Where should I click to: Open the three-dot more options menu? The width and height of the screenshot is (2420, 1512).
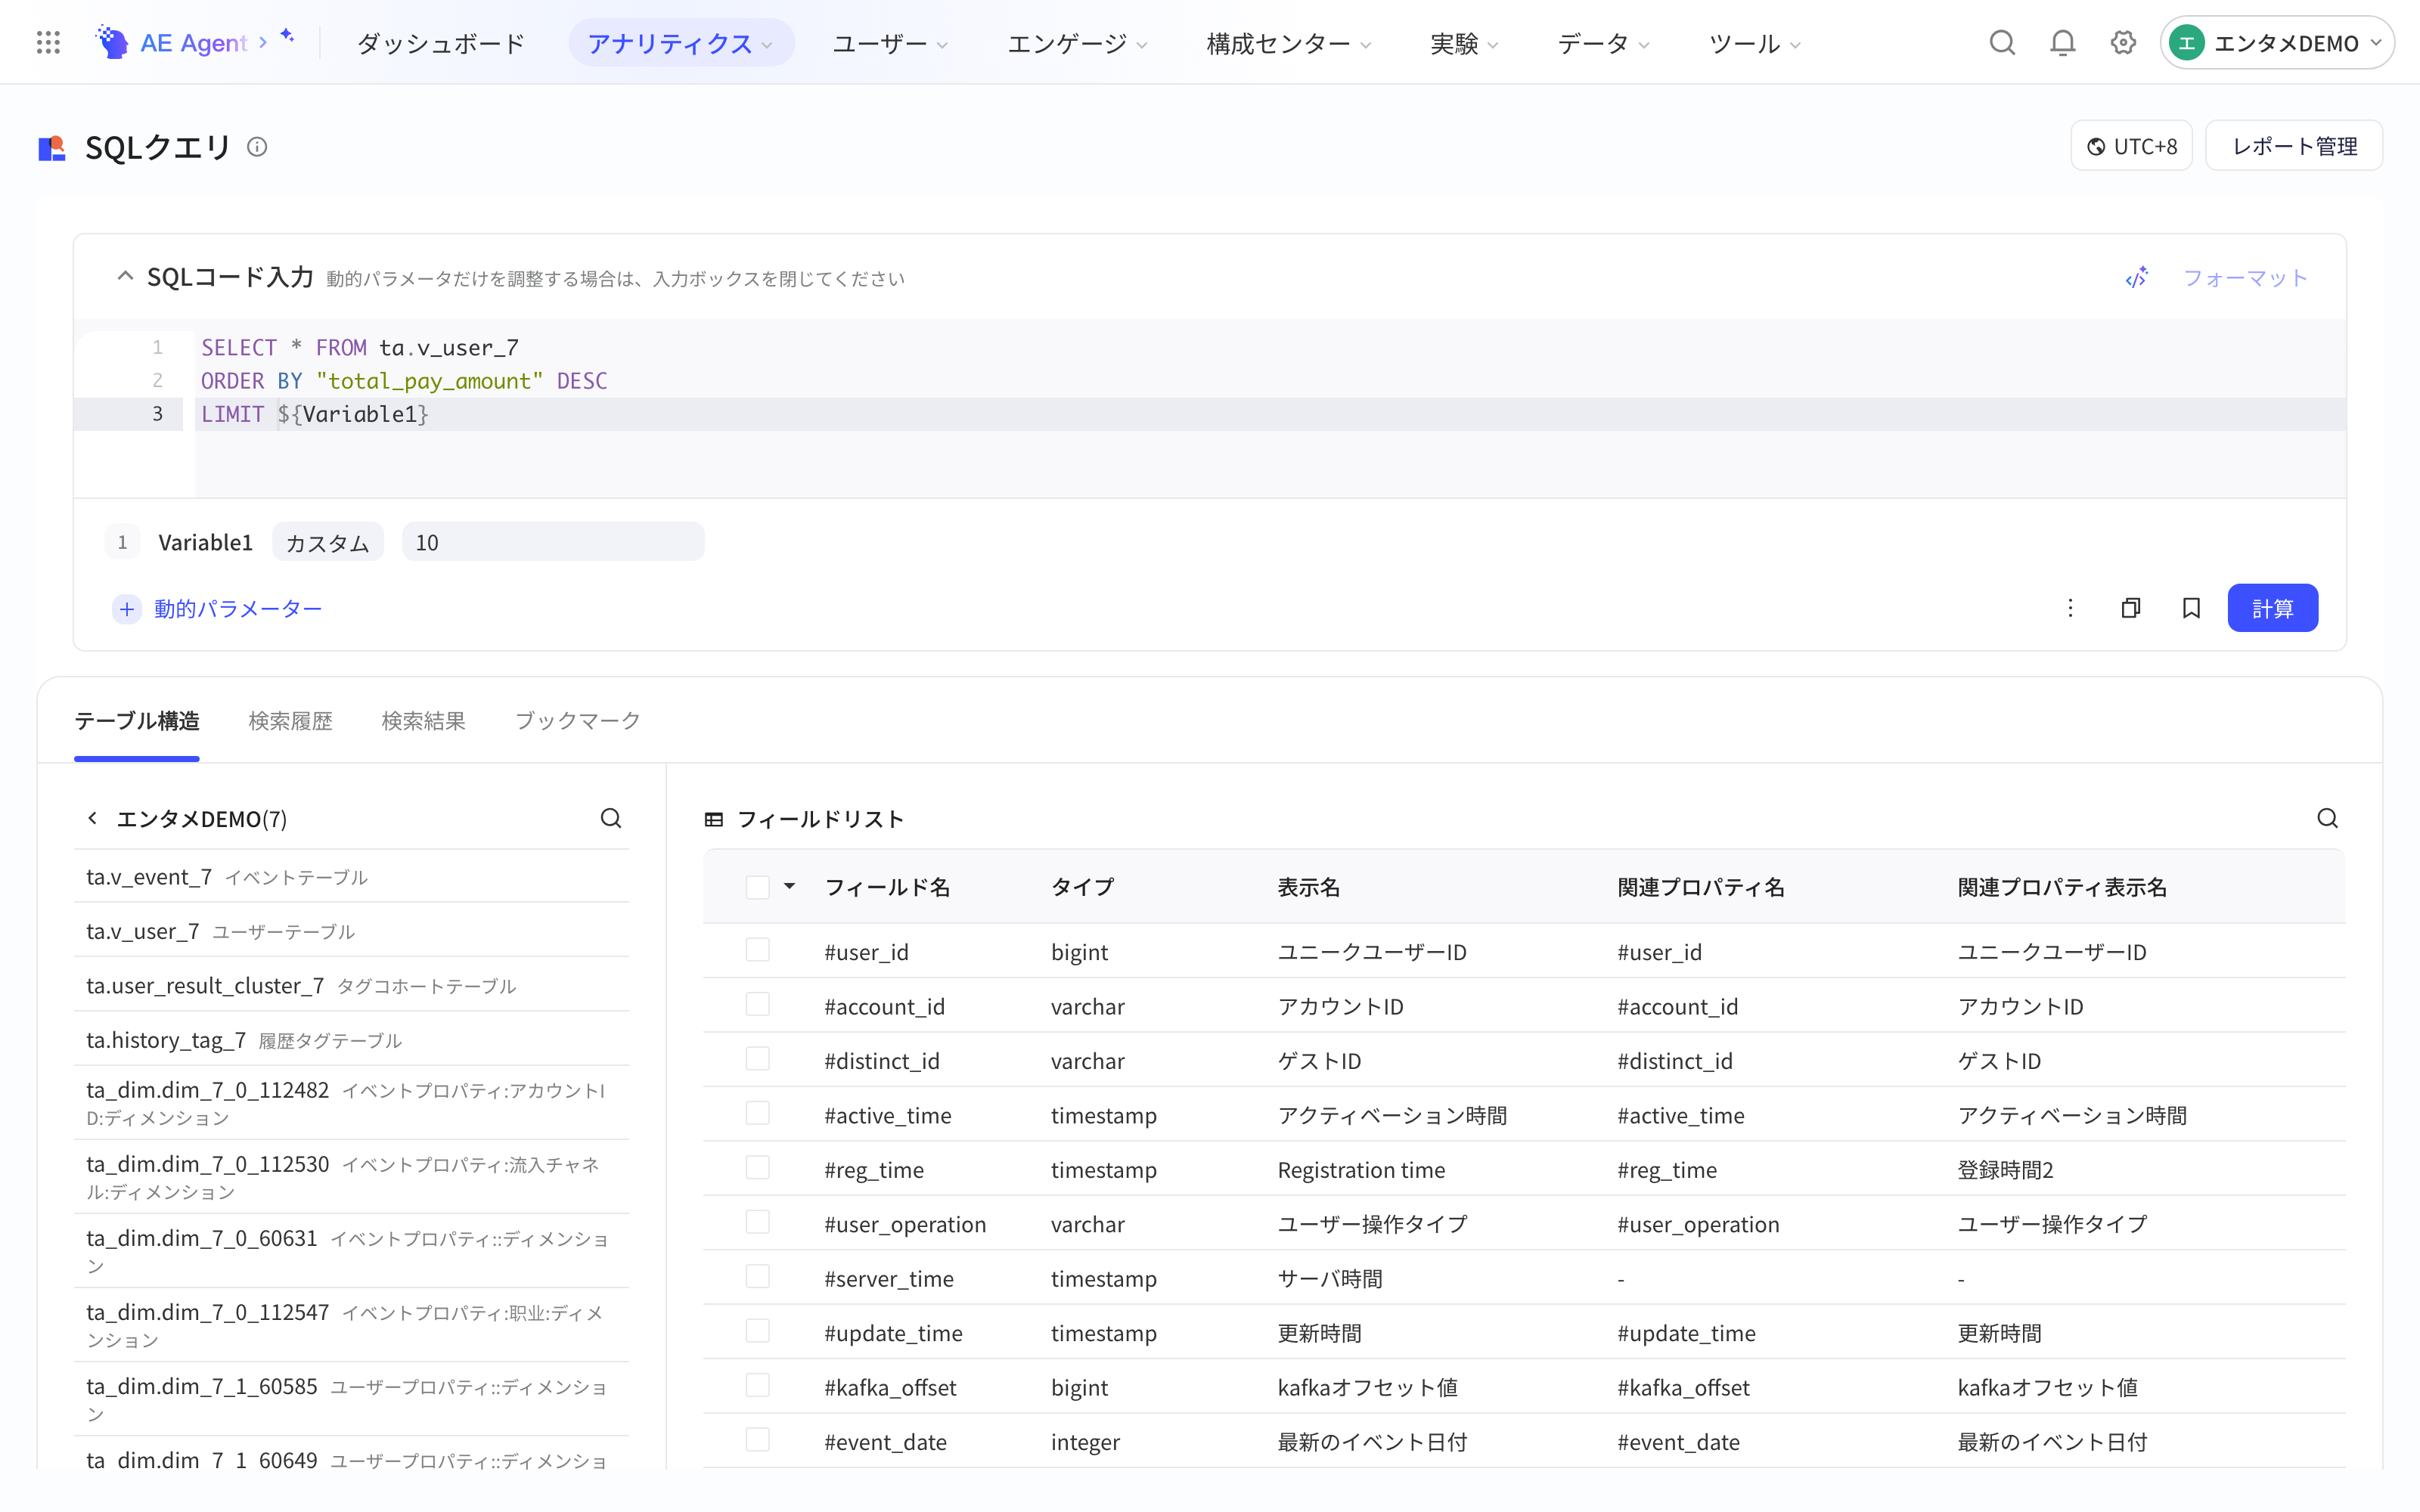(x=2070, y=608)
